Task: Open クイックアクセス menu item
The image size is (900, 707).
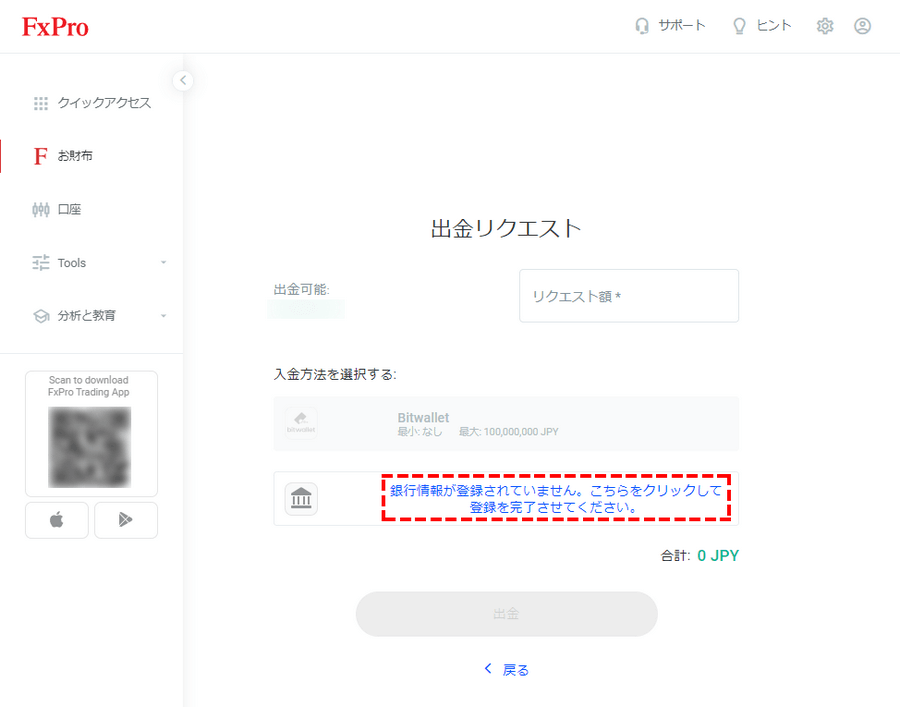Action: tap(104, 103)
